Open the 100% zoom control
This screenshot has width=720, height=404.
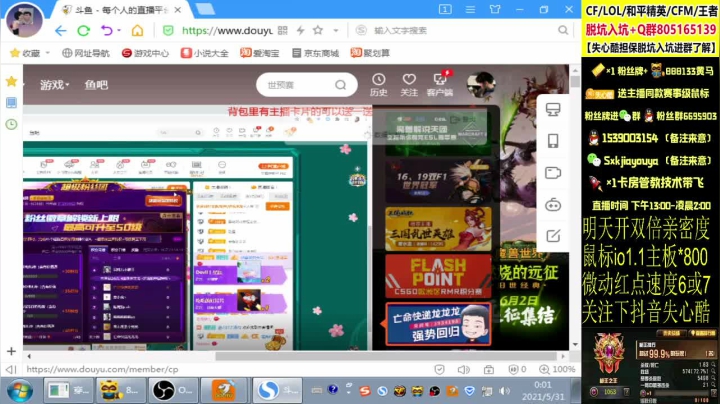557,370
